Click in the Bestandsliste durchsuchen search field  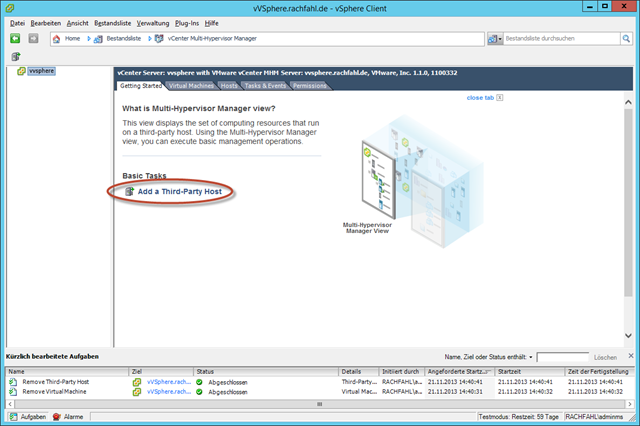pos(561,39)
